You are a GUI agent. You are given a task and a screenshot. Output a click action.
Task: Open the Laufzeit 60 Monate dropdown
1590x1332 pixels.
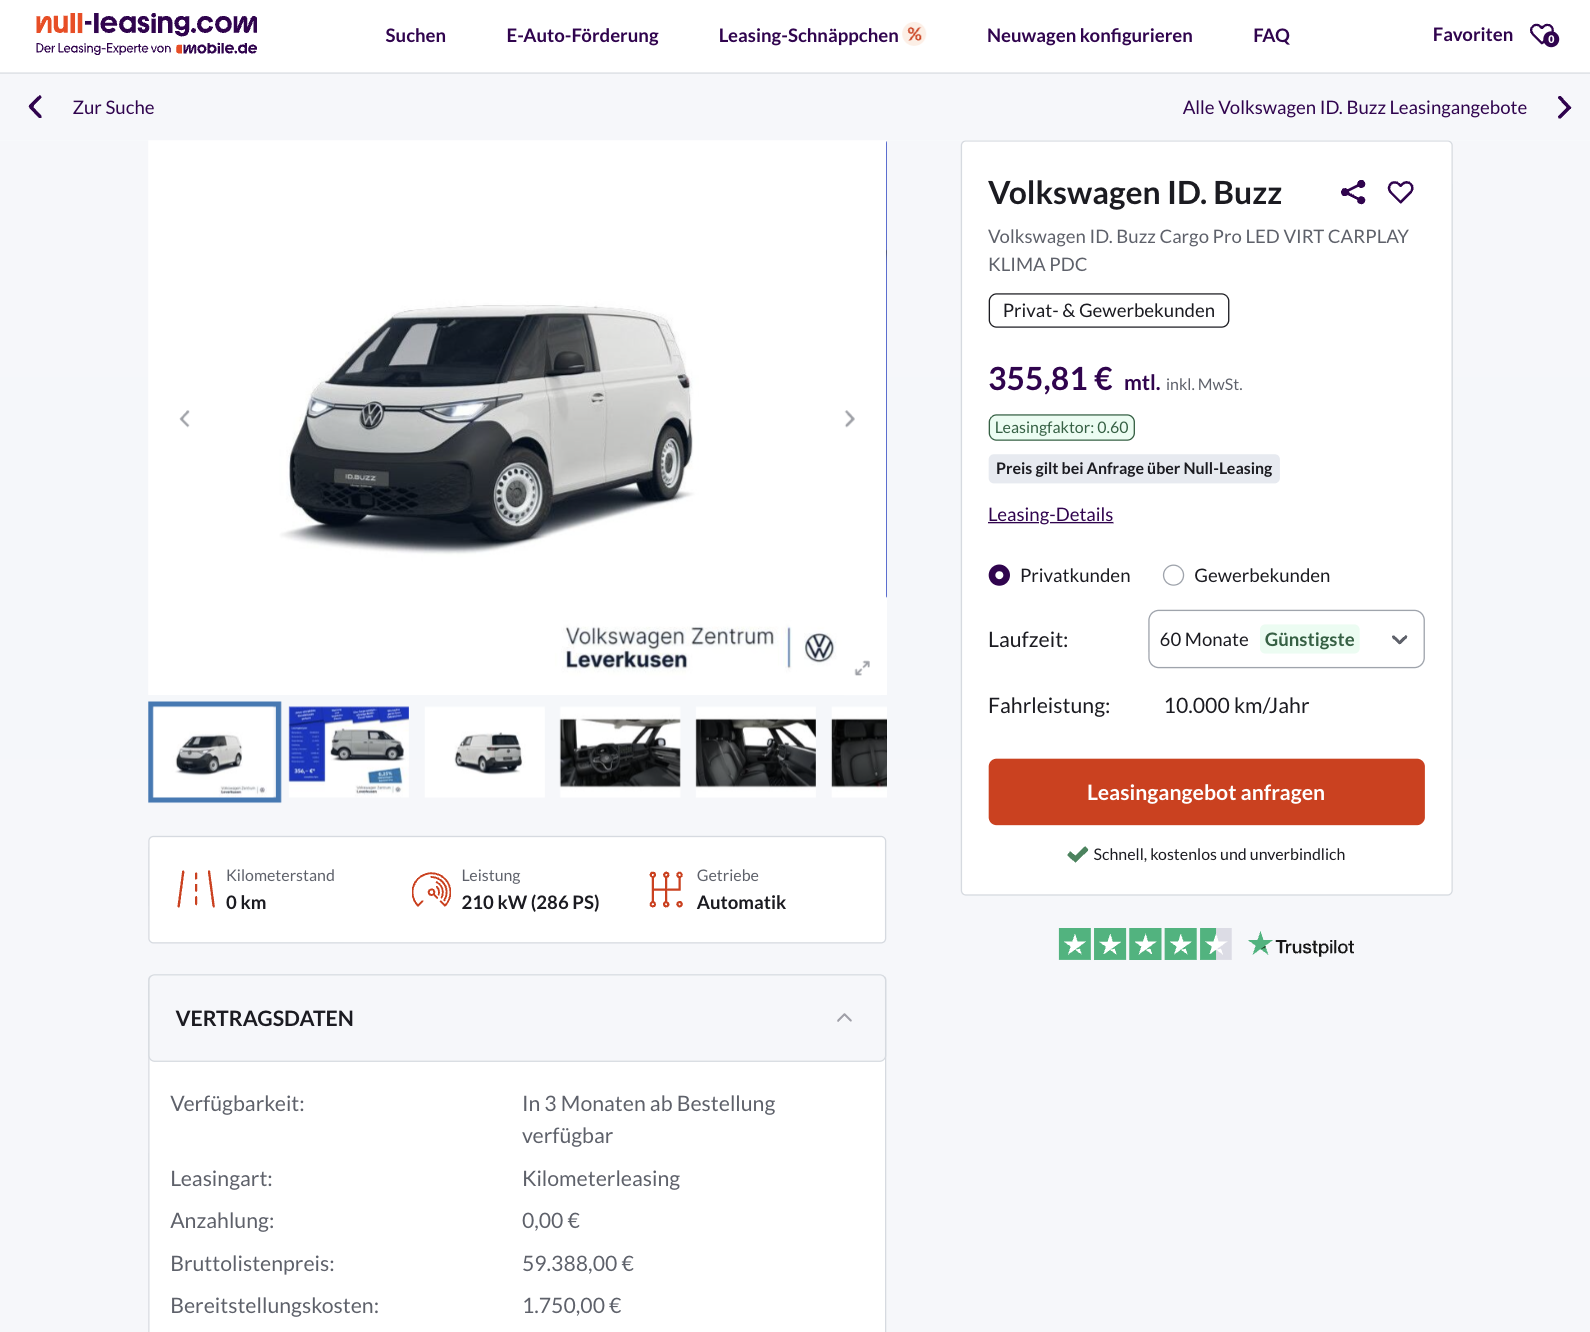click(x=1285, y=639)
